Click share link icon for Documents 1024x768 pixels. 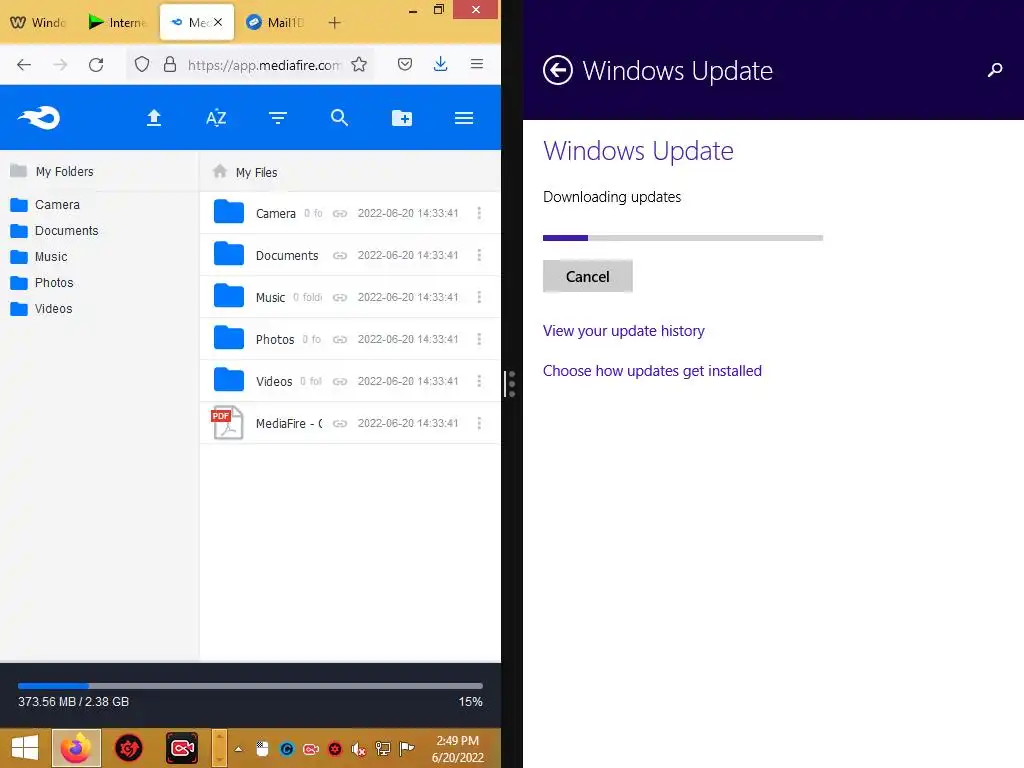tap(340, 255)
